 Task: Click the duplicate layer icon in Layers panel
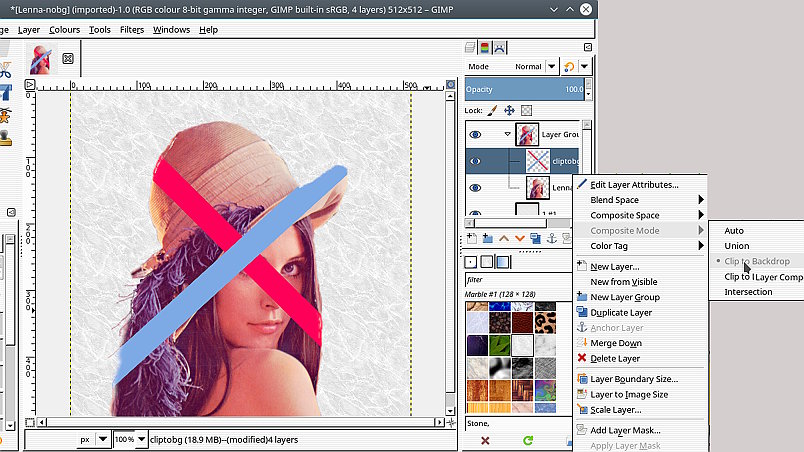click(536, 238)
